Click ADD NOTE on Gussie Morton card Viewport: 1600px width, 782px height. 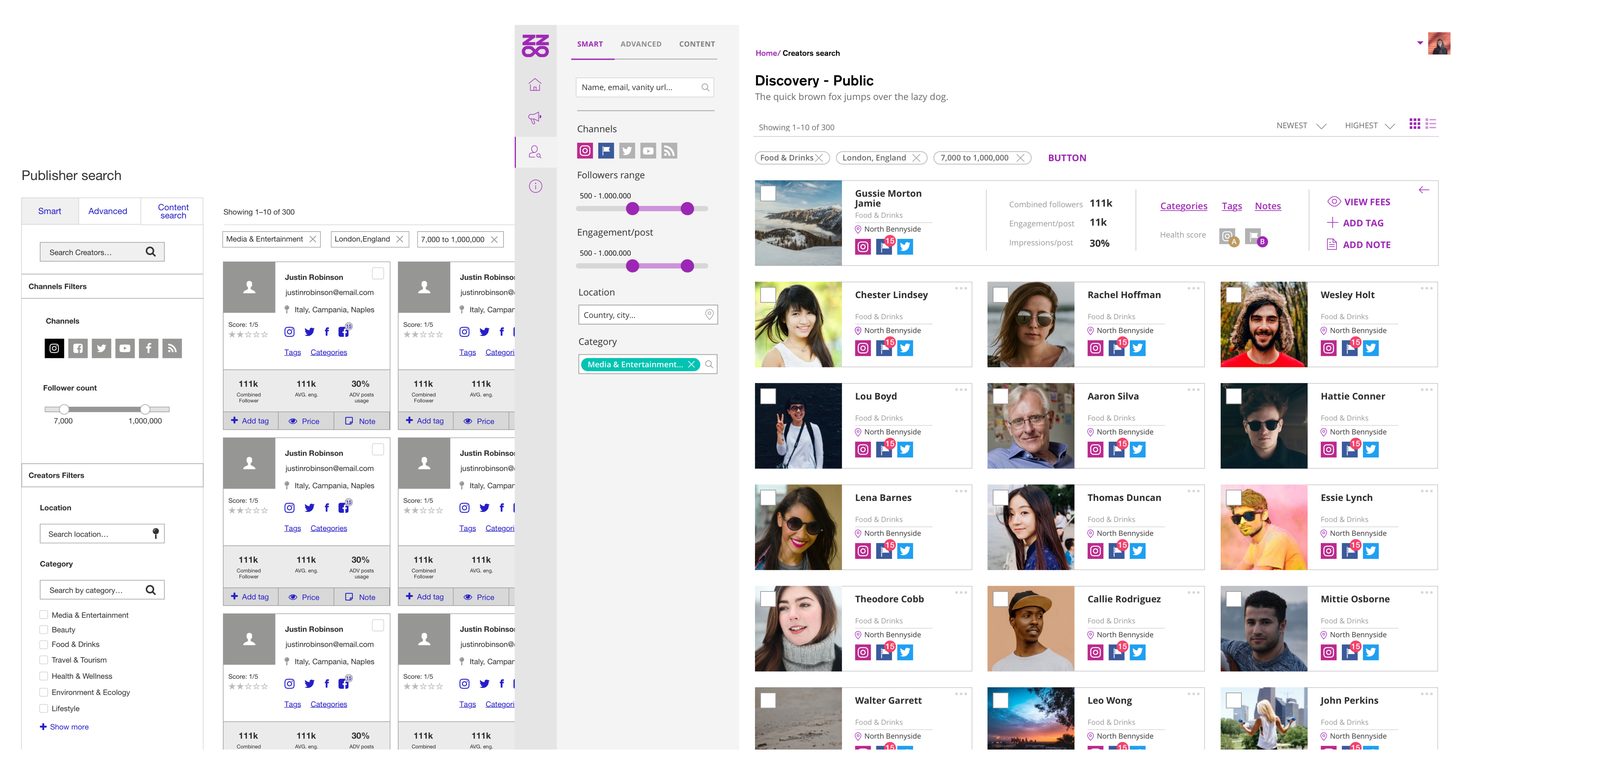coord(1359,245)
